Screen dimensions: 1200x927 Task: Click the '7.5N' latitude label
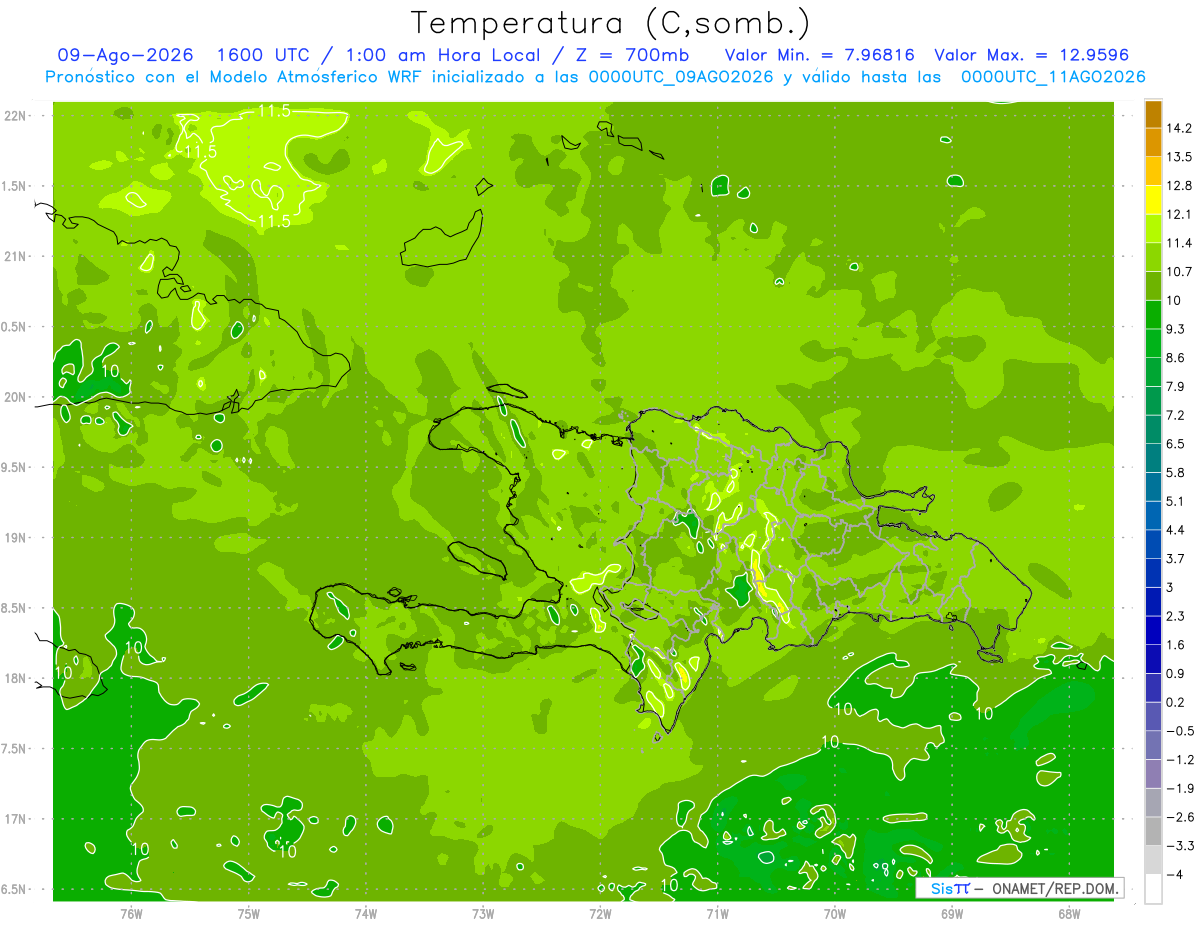(x=15, y=749)
